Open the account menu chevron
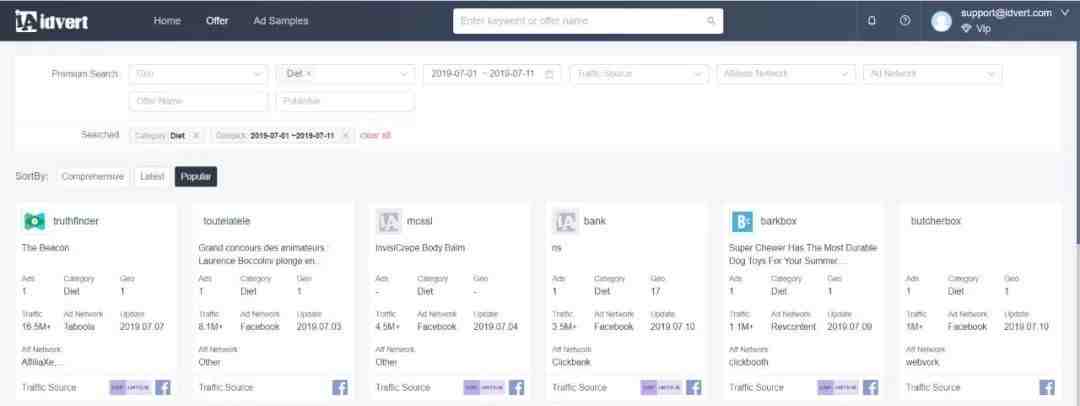 point(1065,13)
